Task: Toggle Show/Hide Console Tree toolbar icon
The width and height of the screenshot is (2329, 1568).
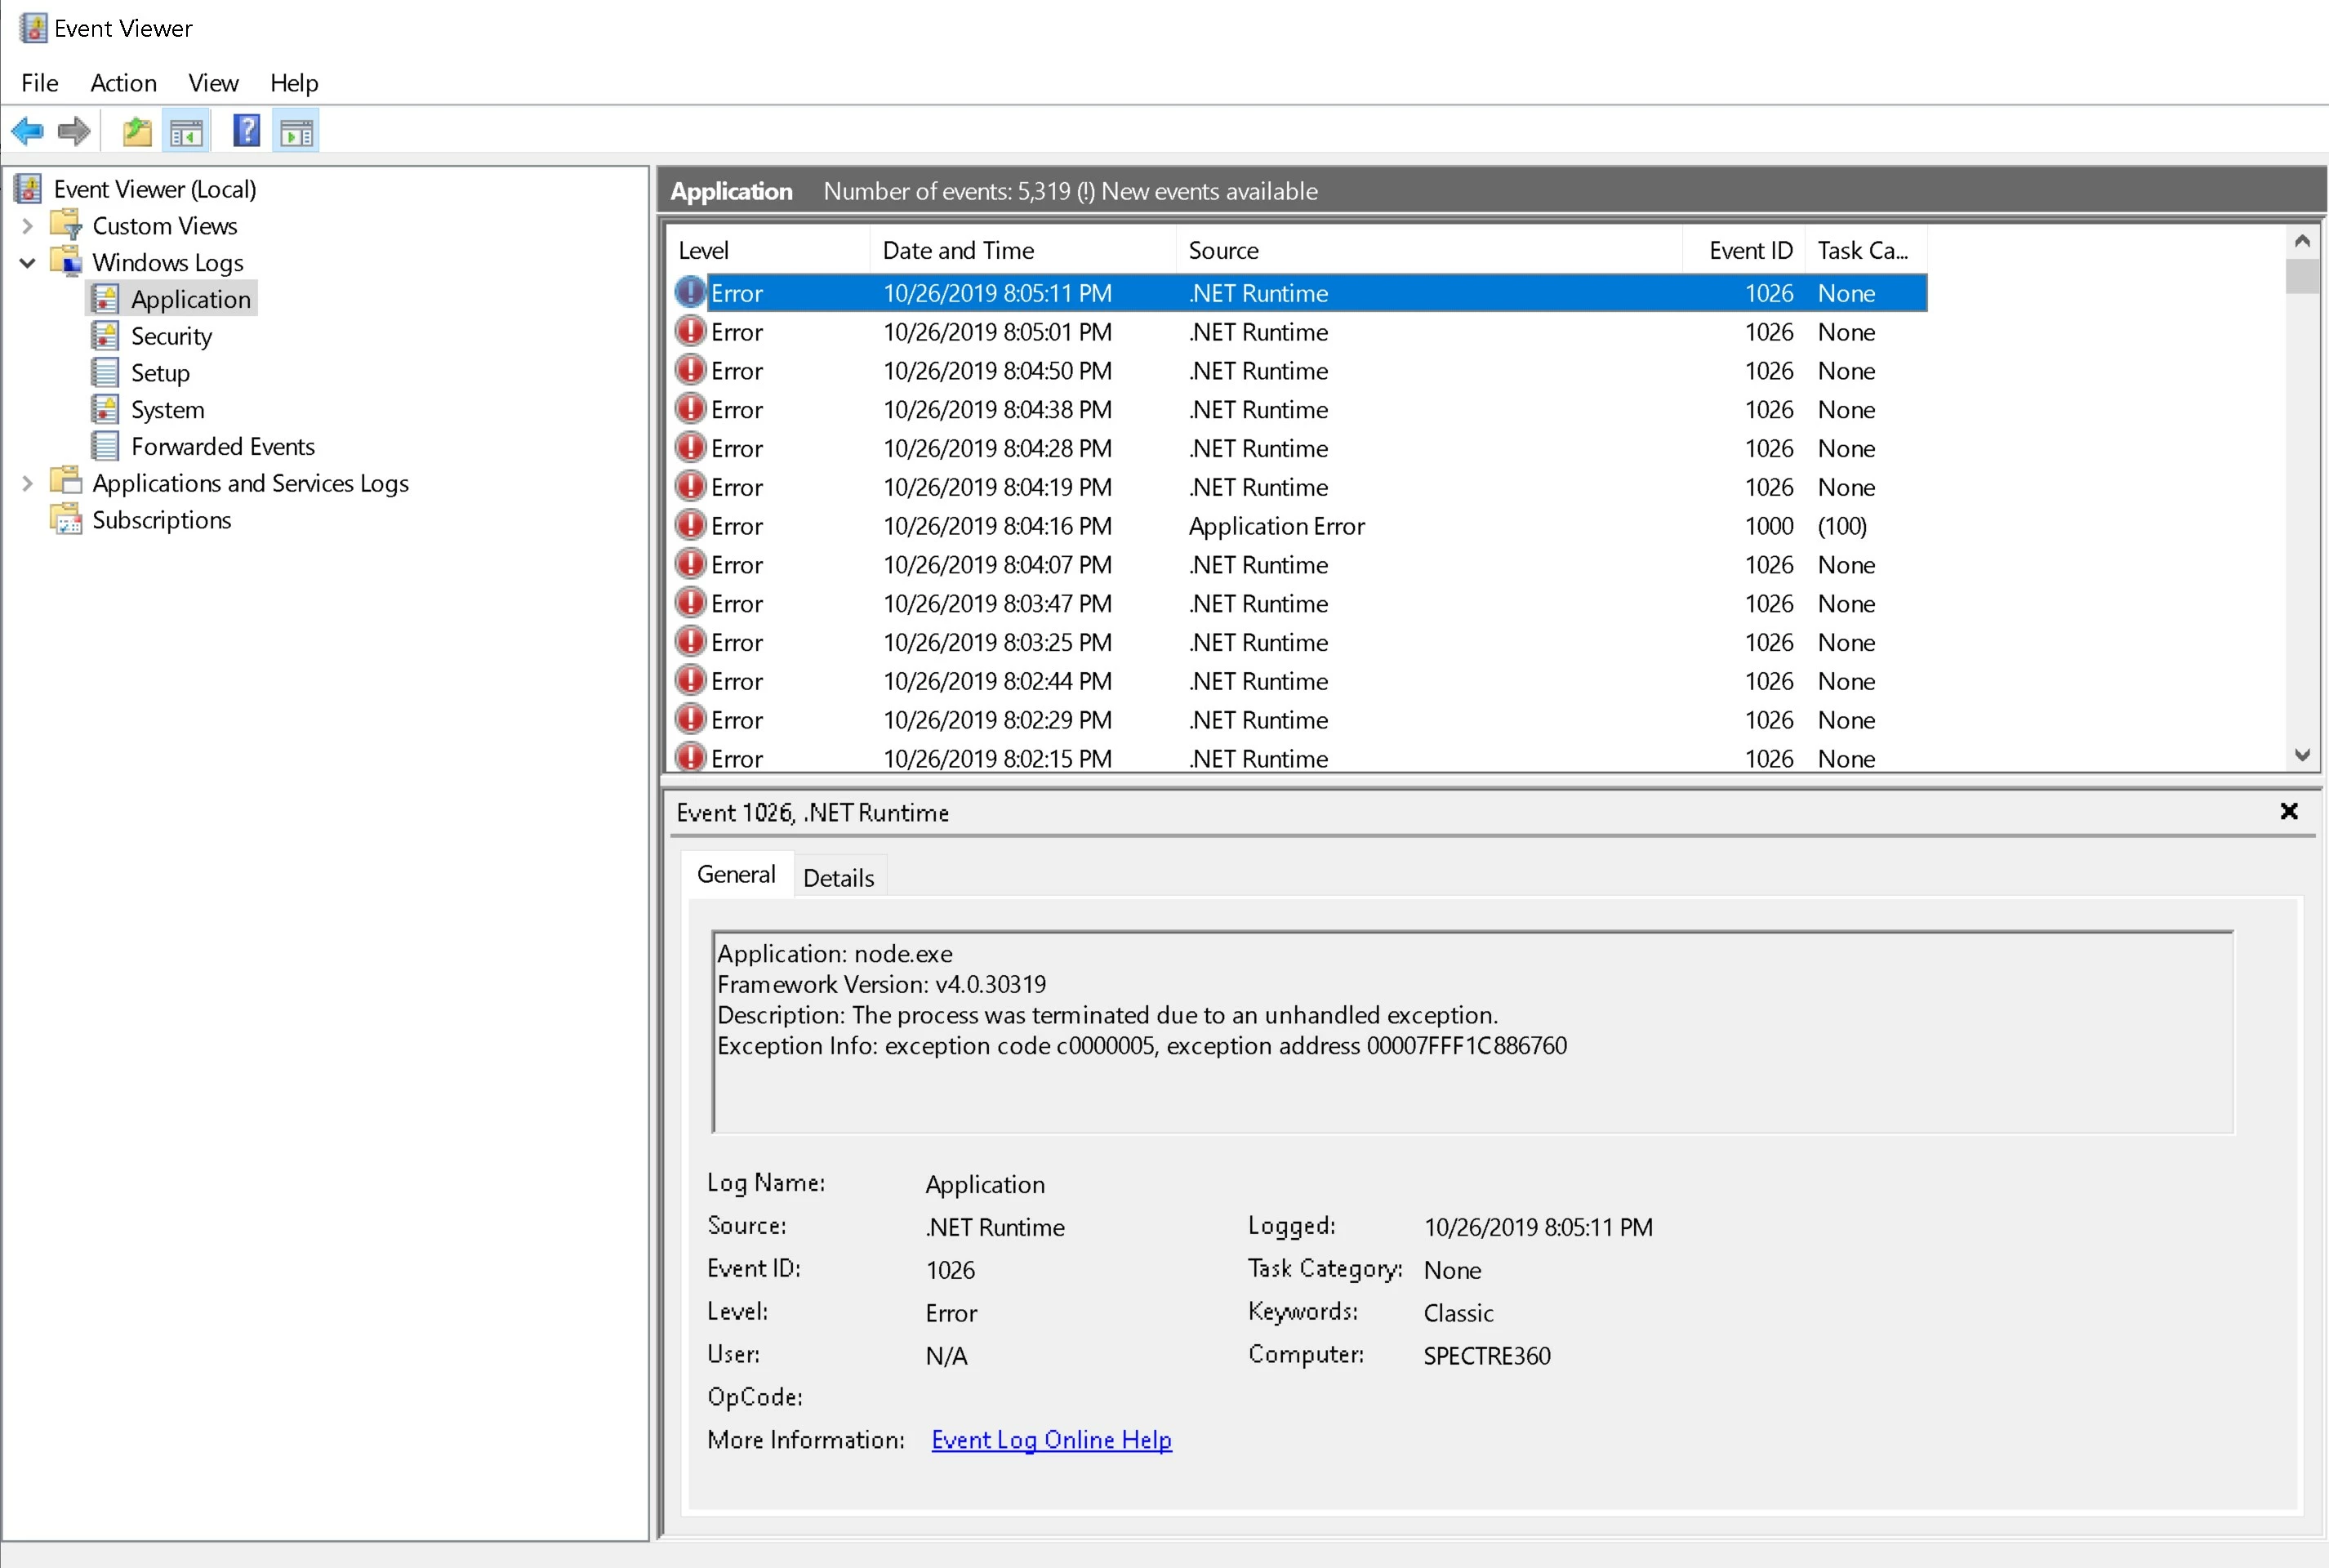Action: click(x=187, y=131)
